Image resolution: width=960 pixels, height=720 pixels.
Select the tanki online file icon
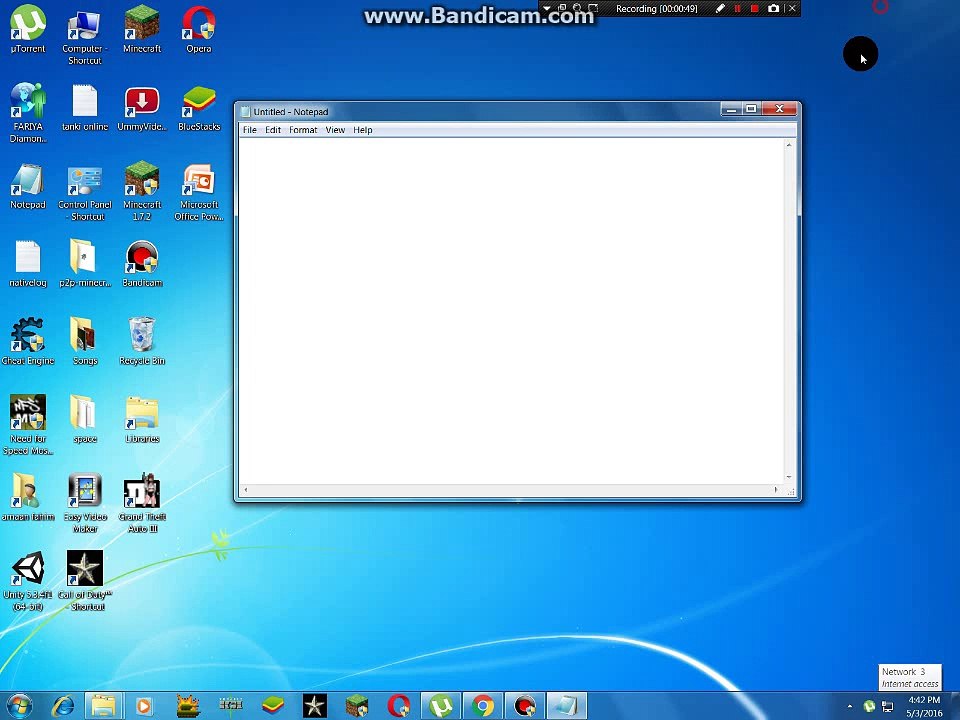[84, 108]
